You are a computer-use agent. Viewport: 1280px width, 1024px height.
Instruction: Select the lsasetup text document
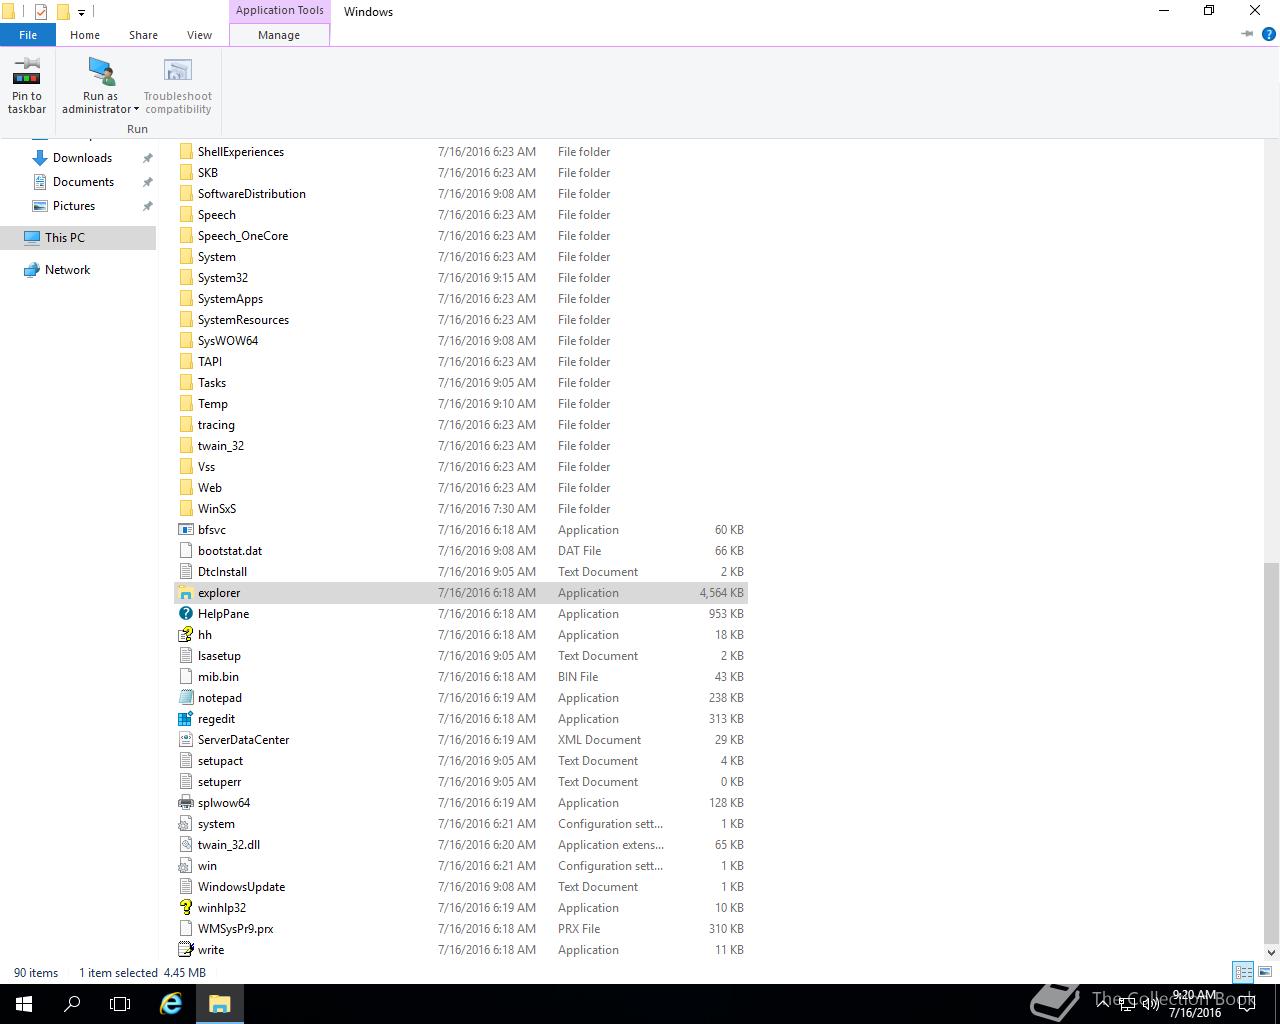(x=461, y=656)
